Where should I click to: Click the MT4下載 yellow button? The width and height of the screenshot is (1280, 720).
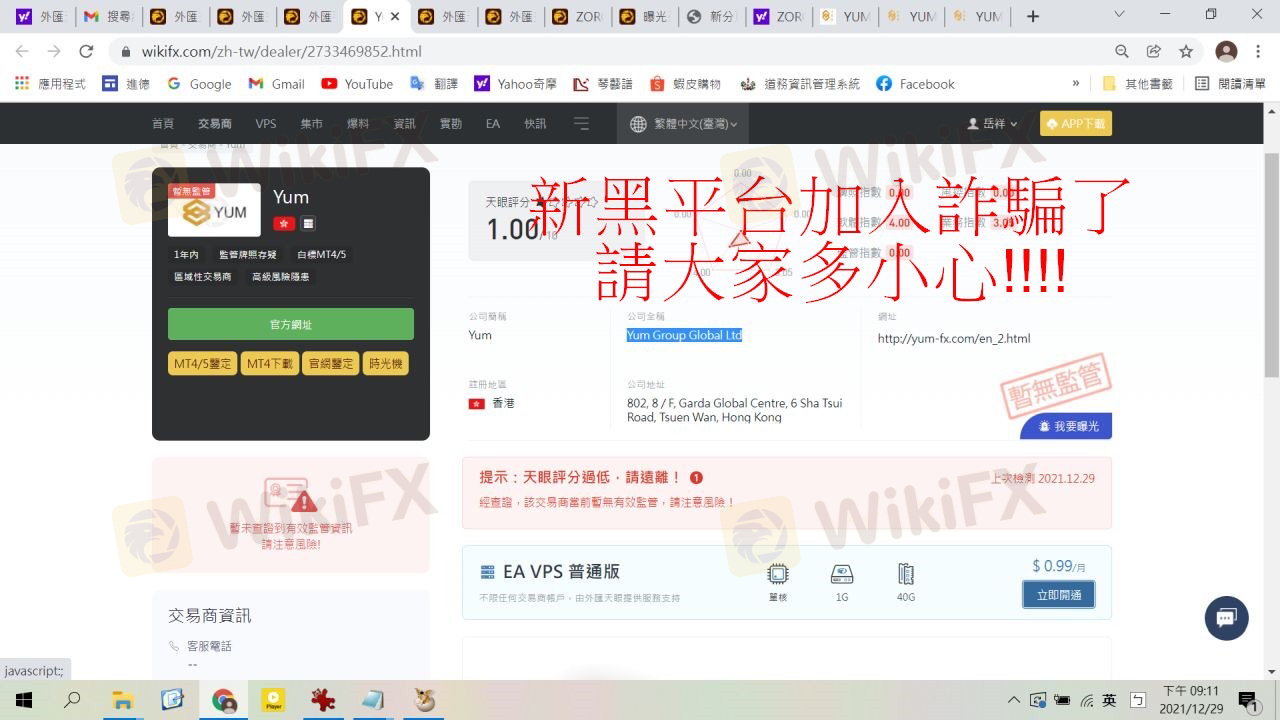[x=270, y=364]
